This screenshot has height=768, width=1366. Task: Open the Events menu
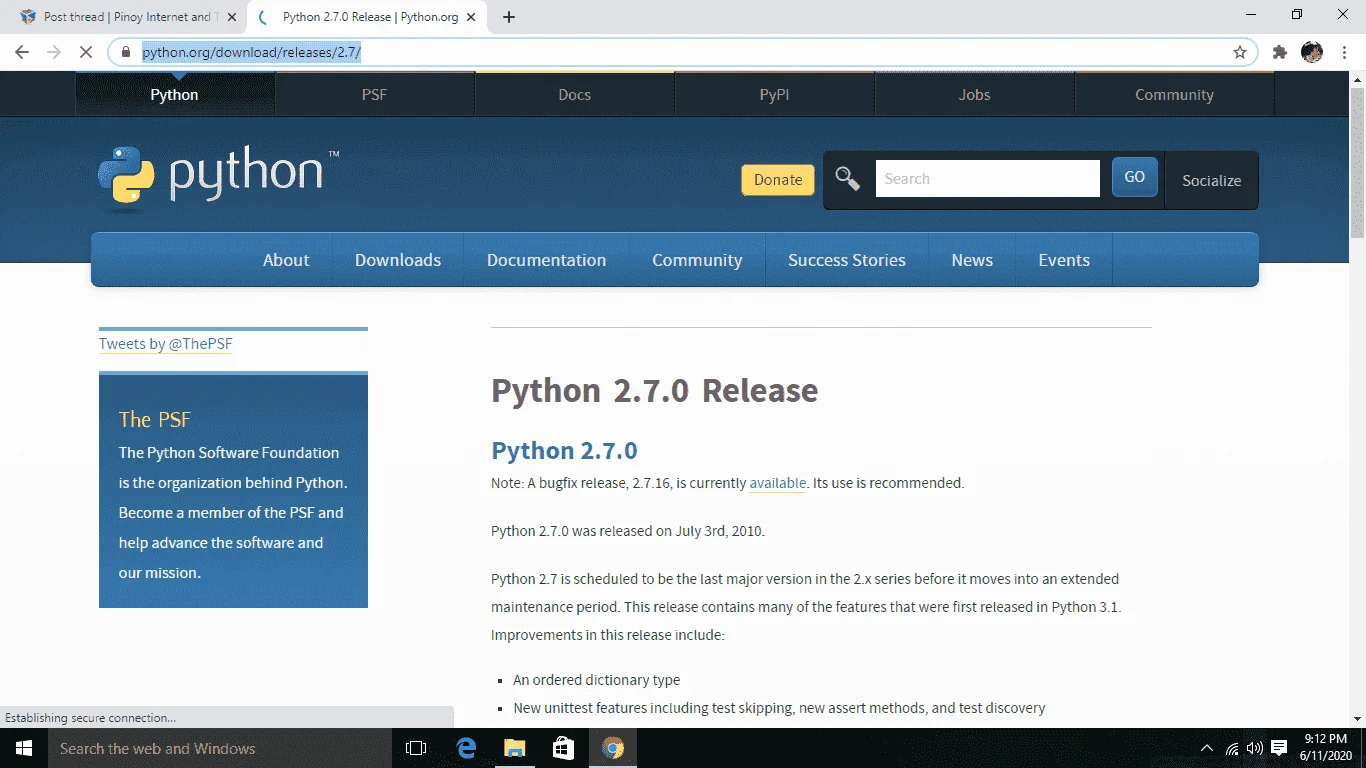1064,260
